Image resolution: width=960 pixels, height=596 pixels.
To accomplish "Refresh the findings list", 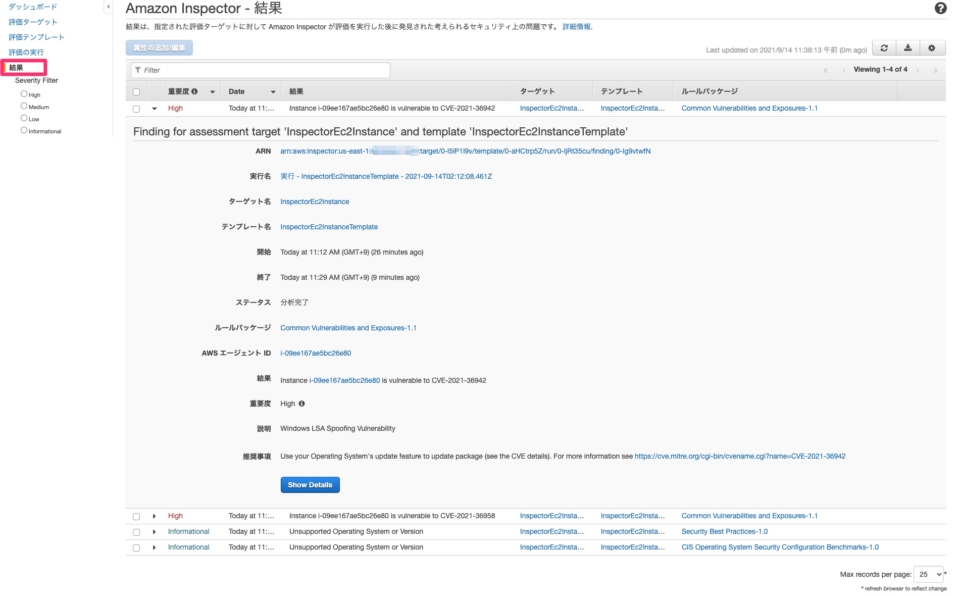I will tap(883, 48).
